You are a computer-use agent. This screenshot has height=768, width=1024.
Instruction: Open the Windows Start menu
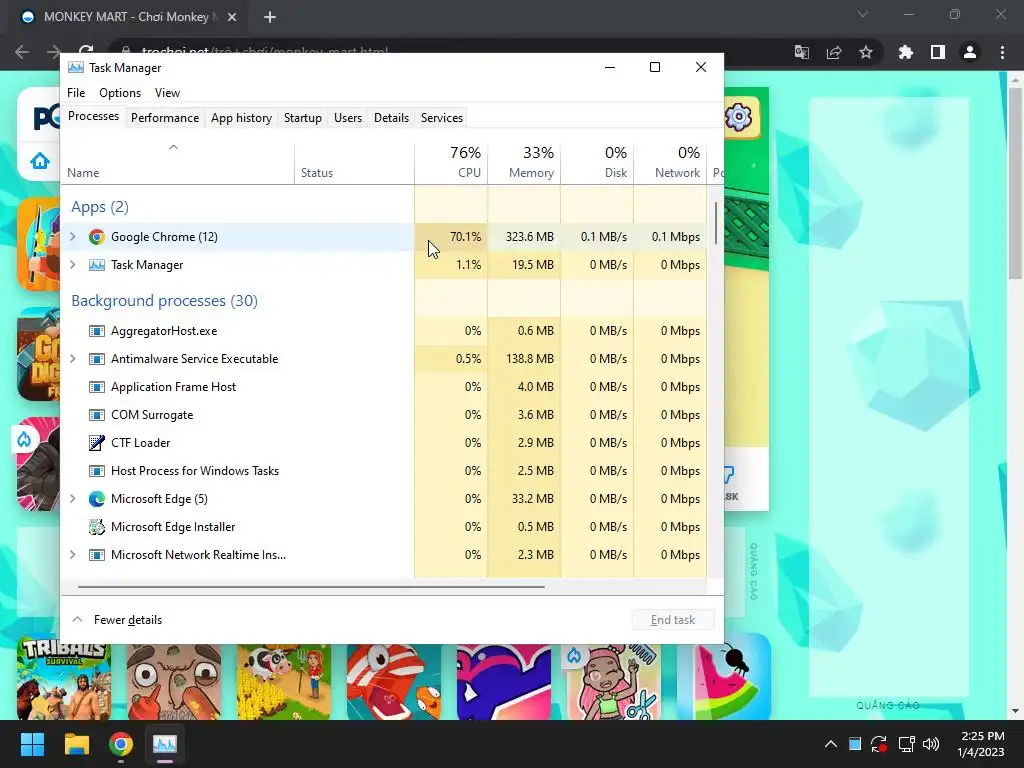[32, 744]
